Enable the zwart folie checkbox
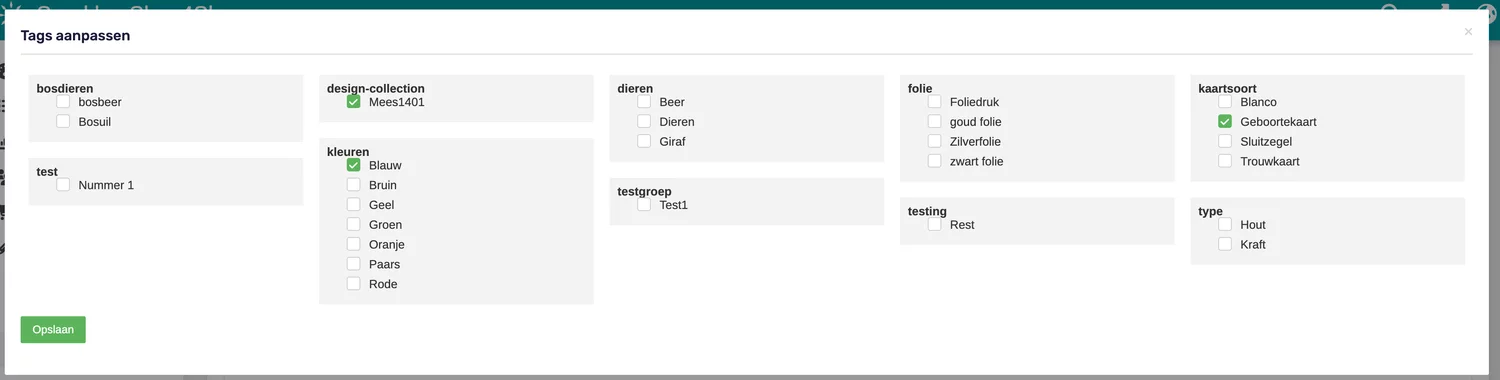 935,161
